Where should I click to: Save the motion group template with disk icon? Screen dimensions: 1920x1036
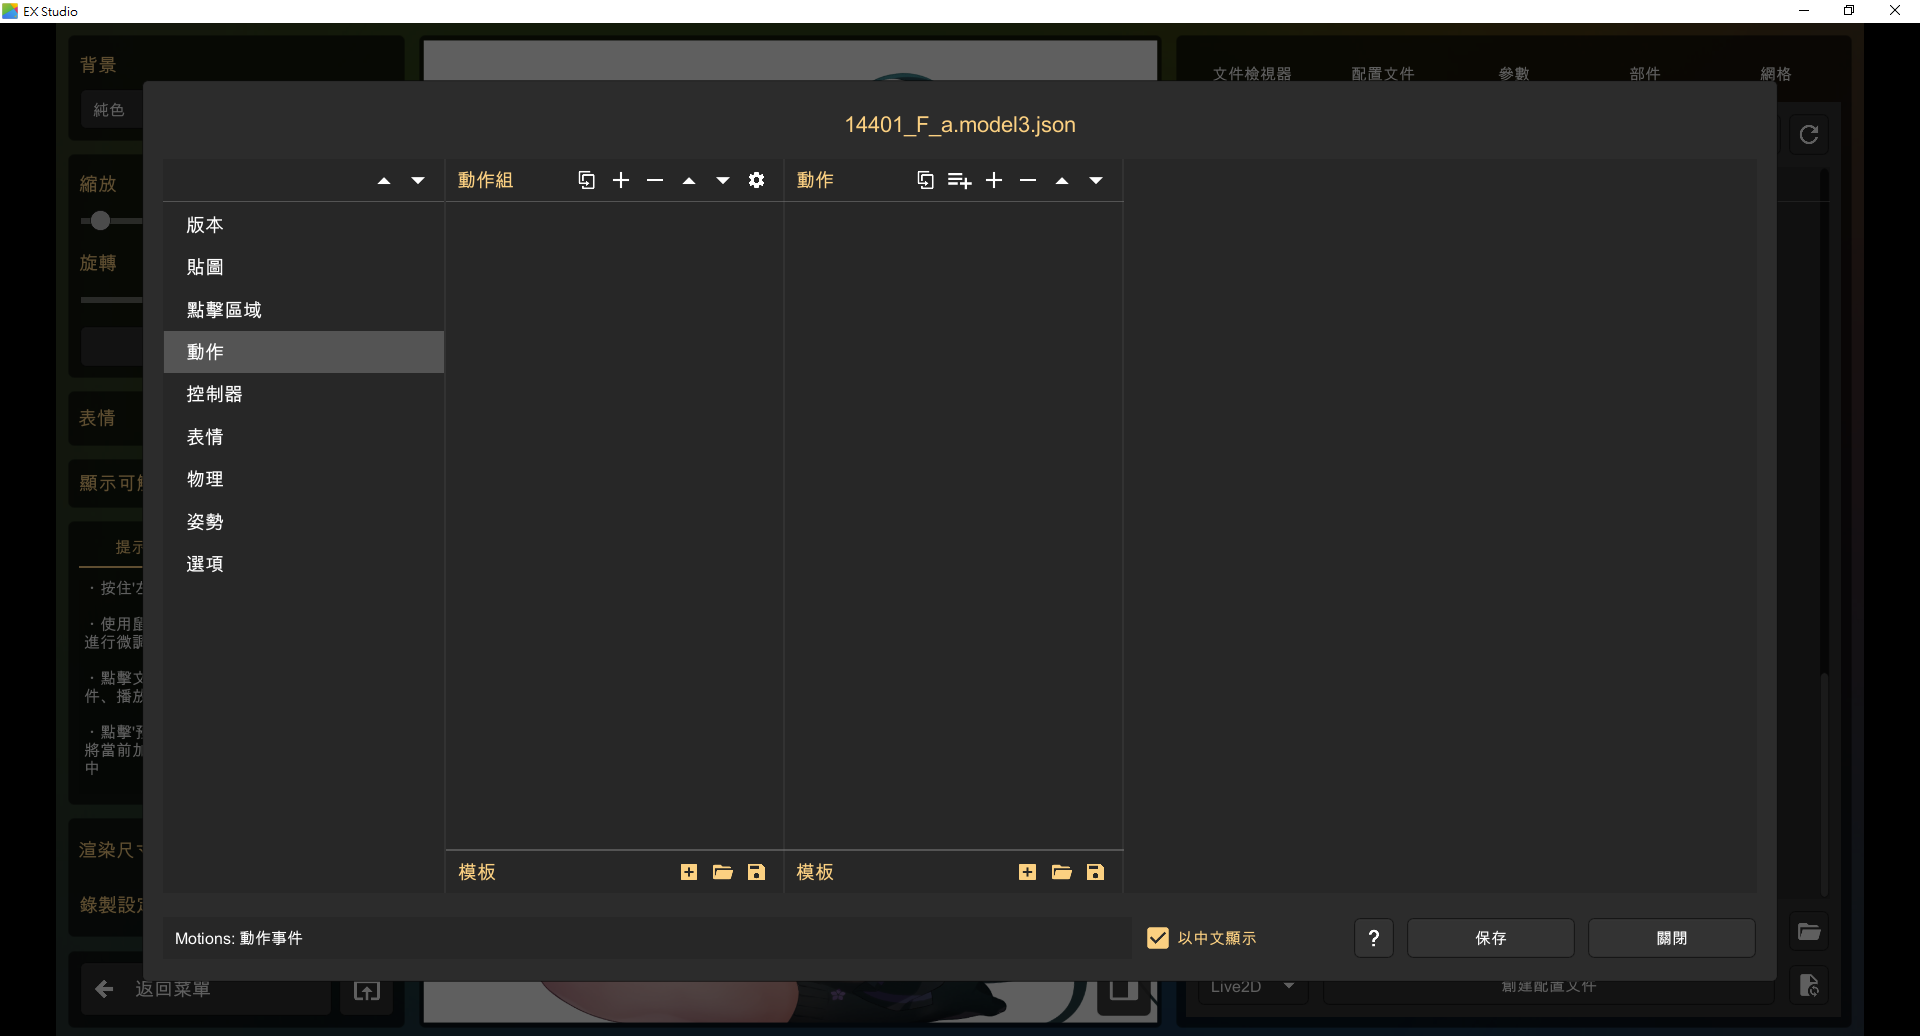click(x=756, y=872)
